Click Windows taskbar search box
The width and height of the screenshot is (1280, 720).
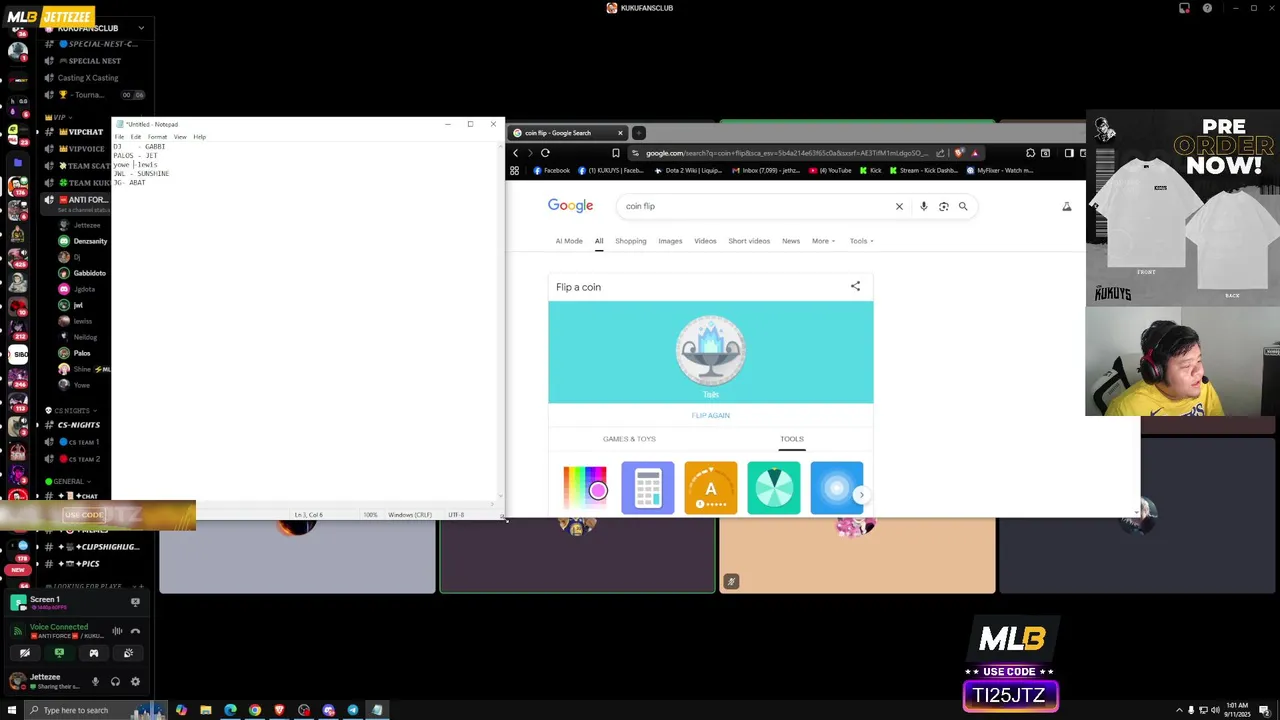[95, 710]
